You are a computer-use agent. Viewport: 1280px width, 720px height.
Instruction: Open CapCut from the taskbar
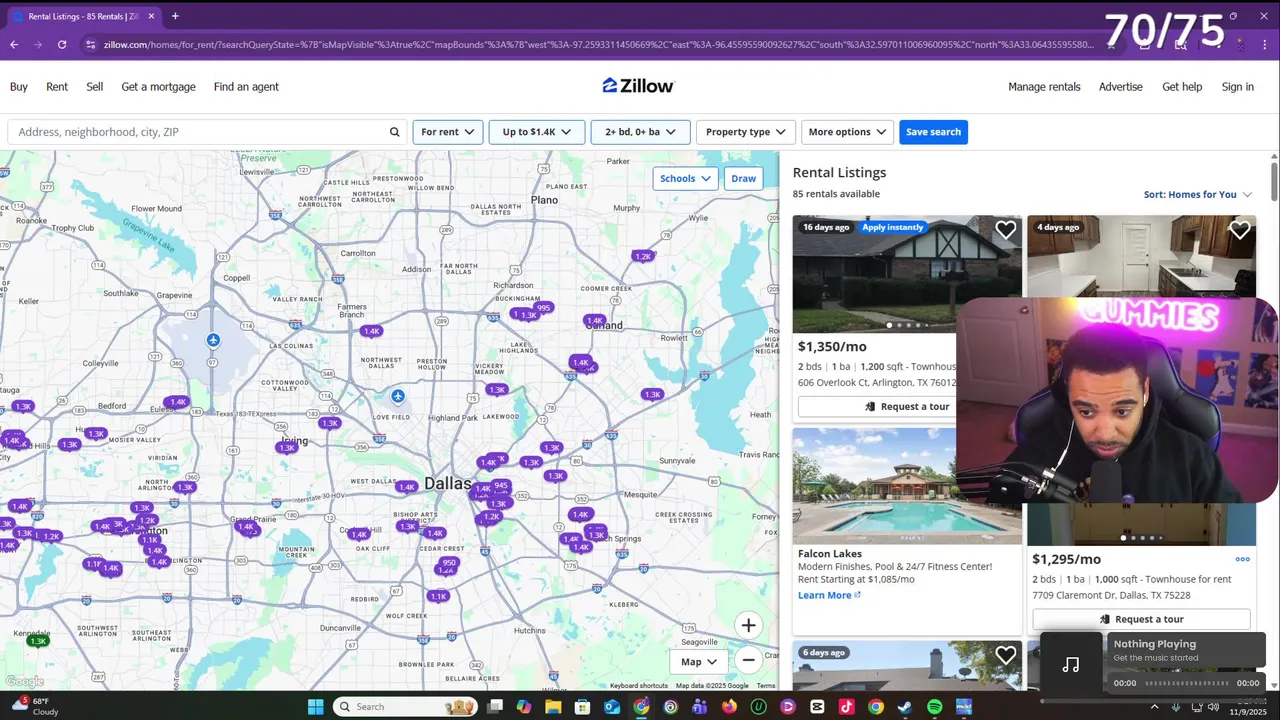pyautogui.click(x=817, y=707)
